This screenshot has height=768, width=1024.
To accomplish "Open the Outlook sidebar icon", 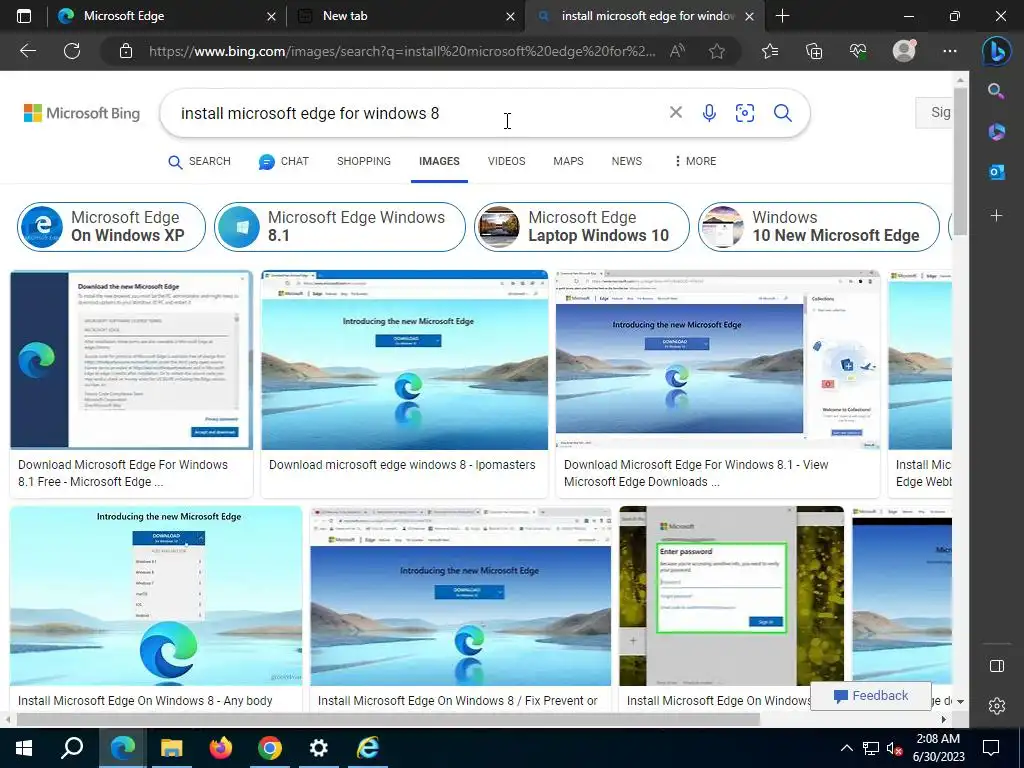I will [997, 172].
